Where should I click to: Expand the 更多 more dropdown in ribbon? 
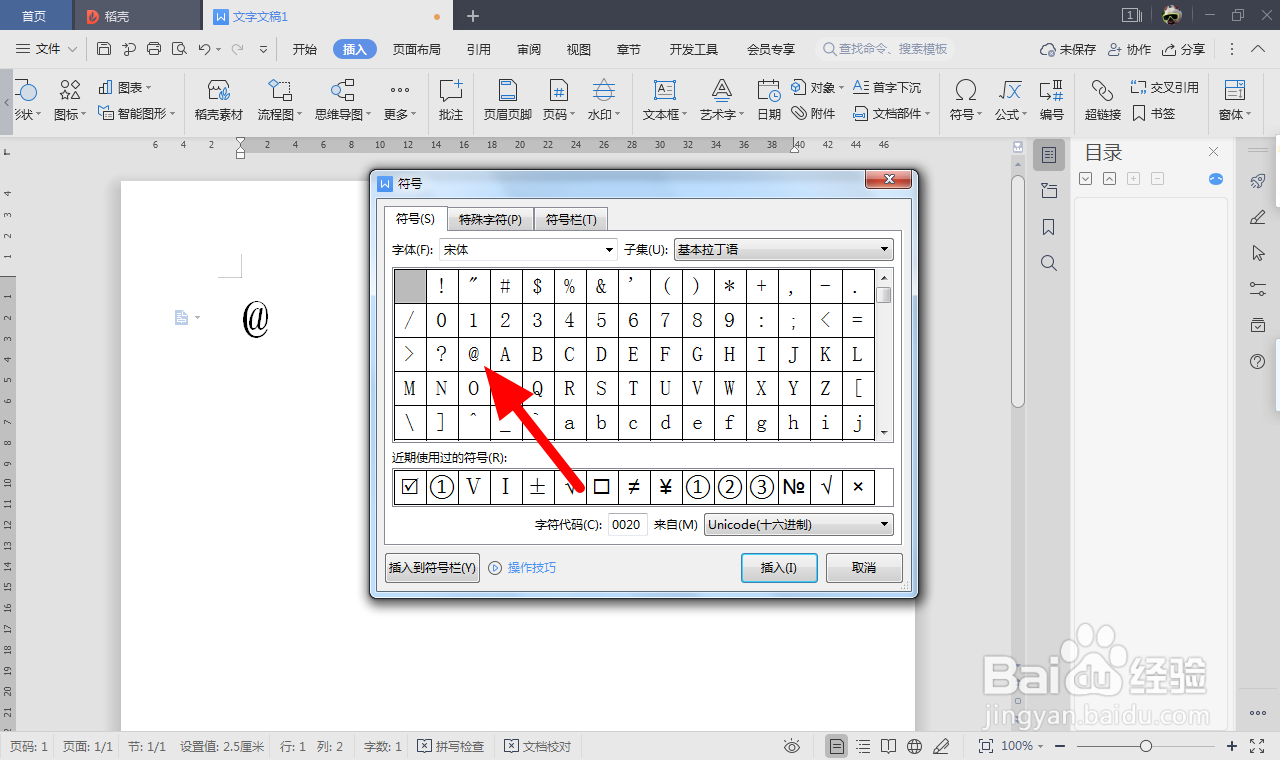(400, 100)
